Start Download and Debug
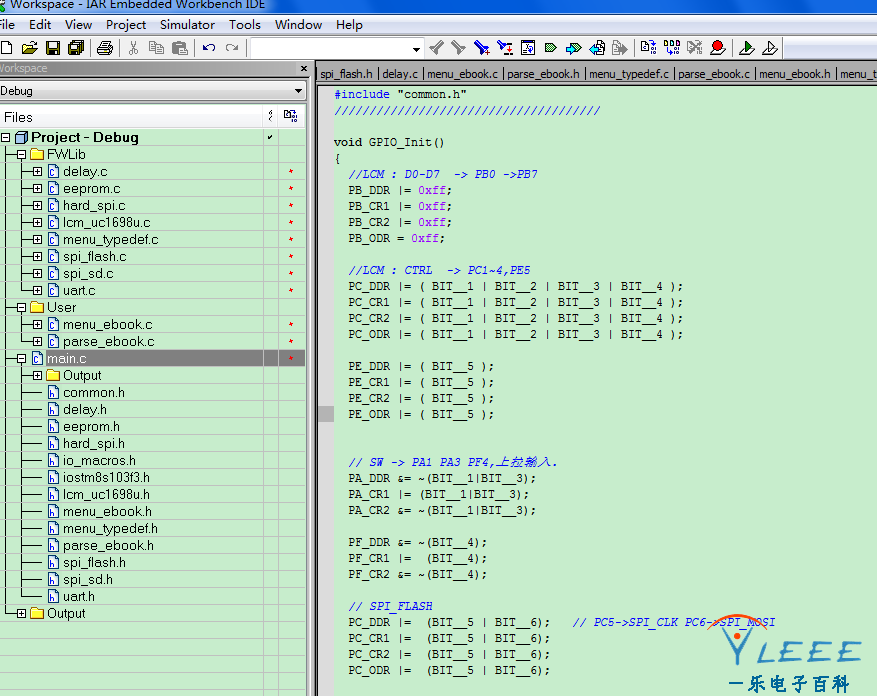The height and width of the screenshot is (696, 877). [x=746, y=48]
